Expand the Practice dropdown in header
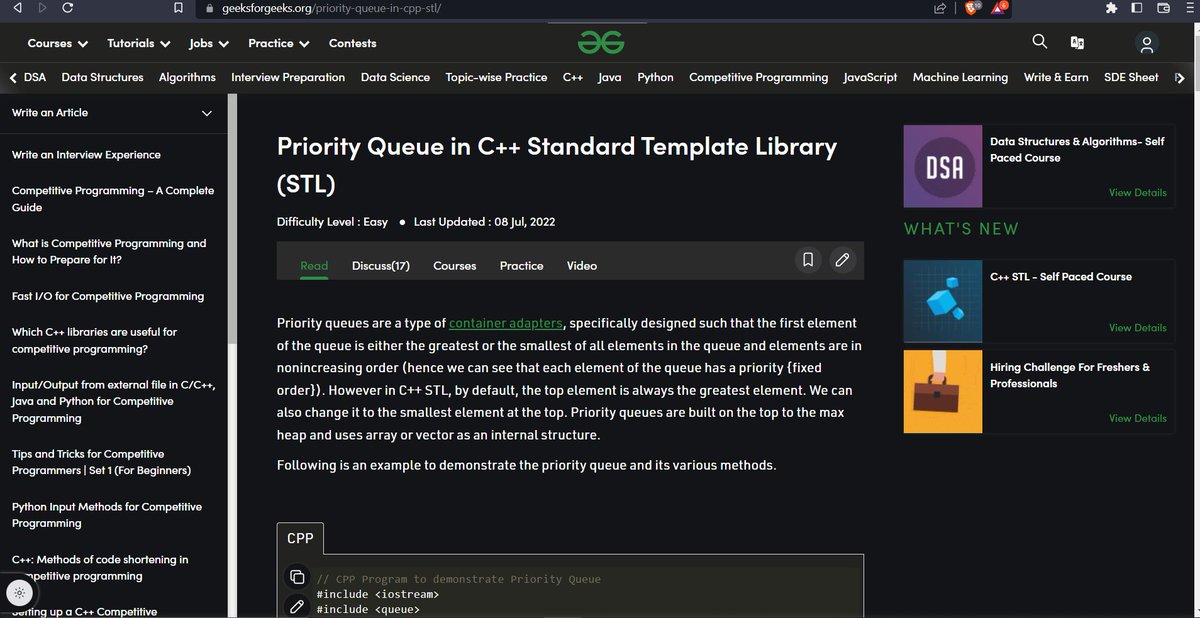This screenshot has width=1200, height=618. pyautogui.click(x=279, y=43)
